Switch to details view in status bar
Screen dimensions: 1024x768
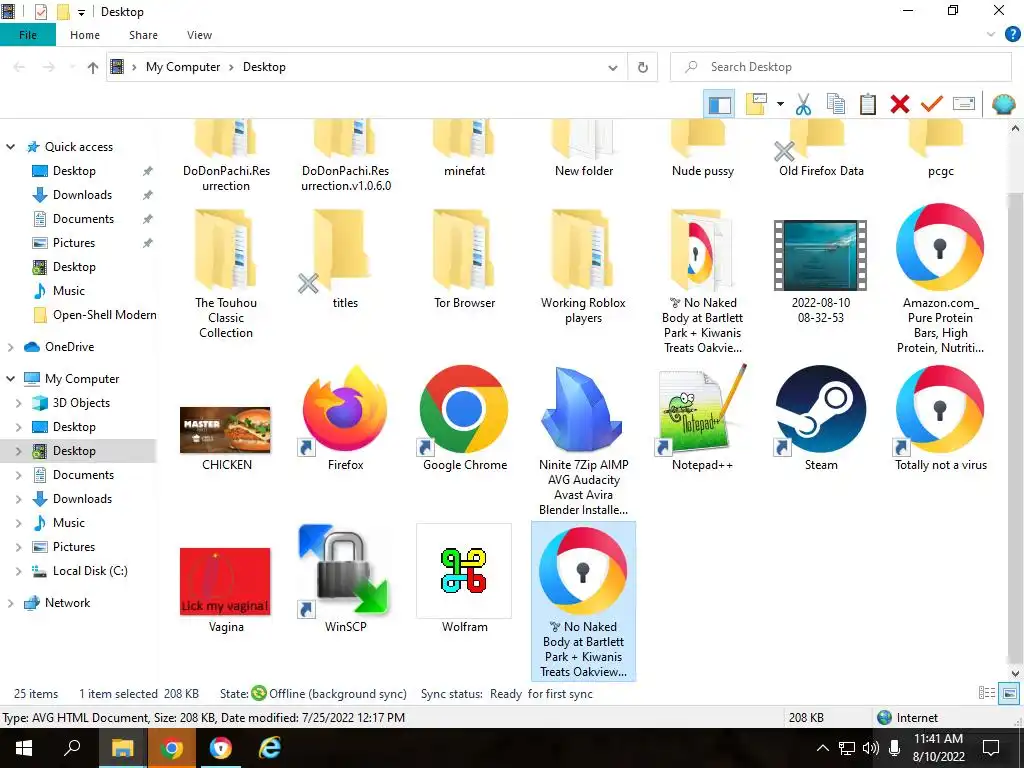click(x=987, y=694)
